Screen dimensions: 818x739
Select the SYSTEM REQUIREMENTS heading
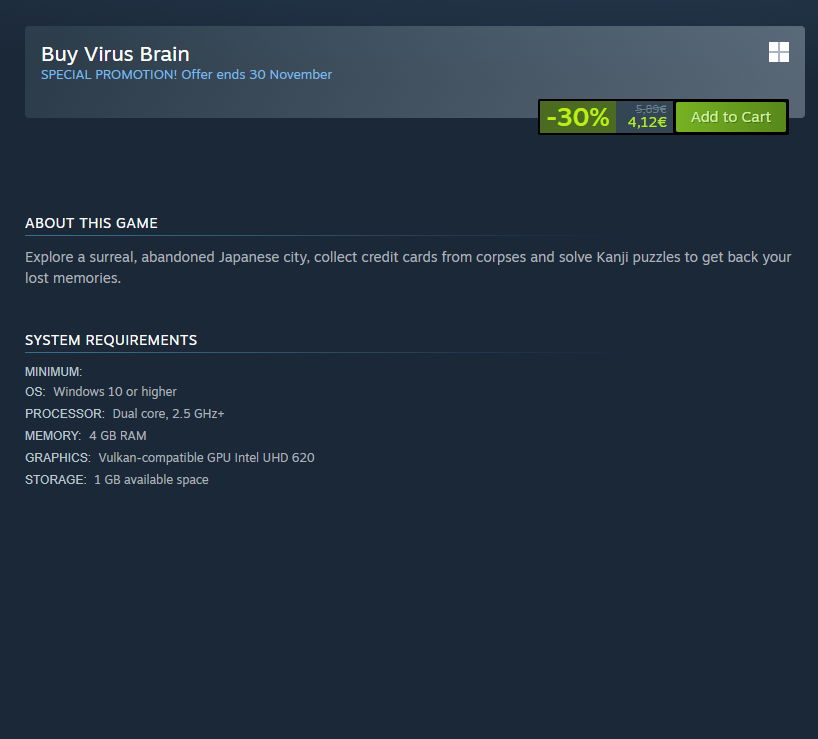pyautogui.click(x=111, y=340)
